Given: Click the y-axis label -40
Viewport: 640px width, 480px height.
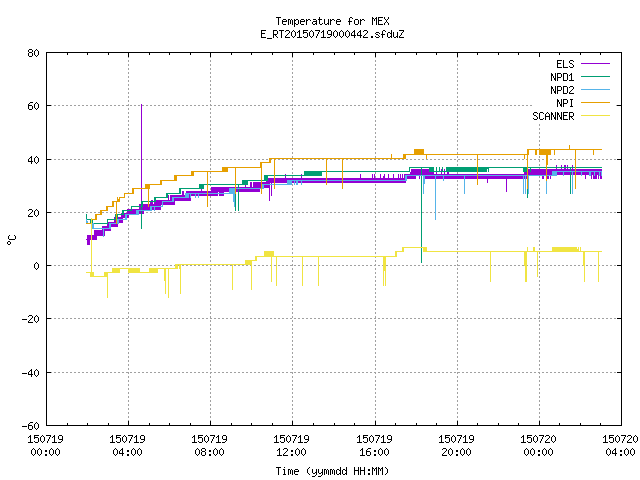Looking at the screenshot, I should tap(31, 373).
